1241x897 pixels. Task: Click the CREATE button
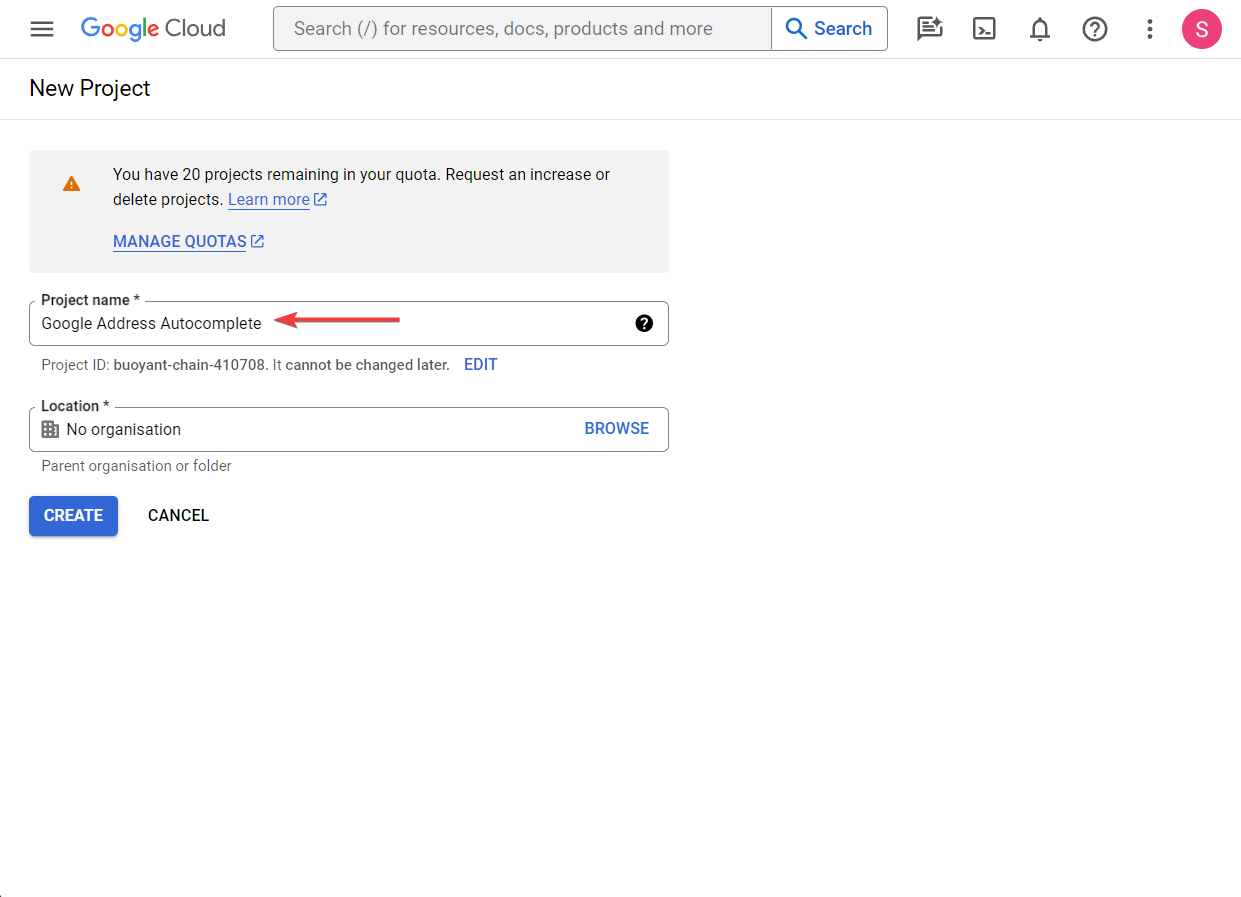point(73,516)
